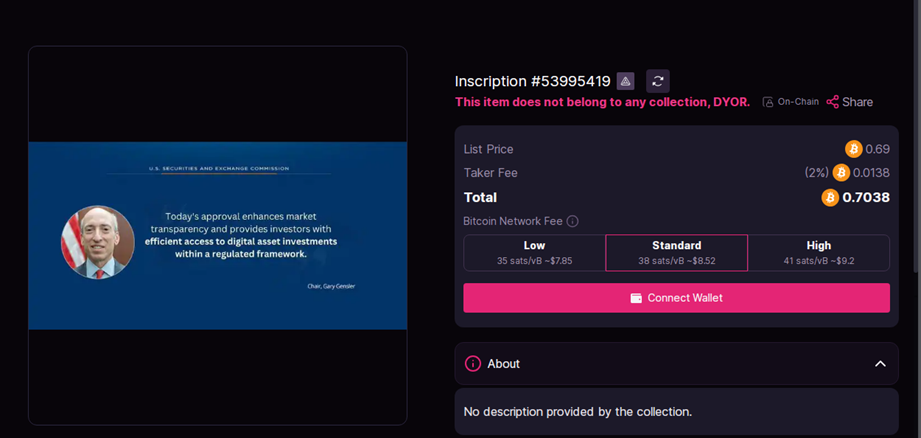Screen dimensions: 921x438
Task: Click the On-Chain lock icon
Action: coord(768,102)
